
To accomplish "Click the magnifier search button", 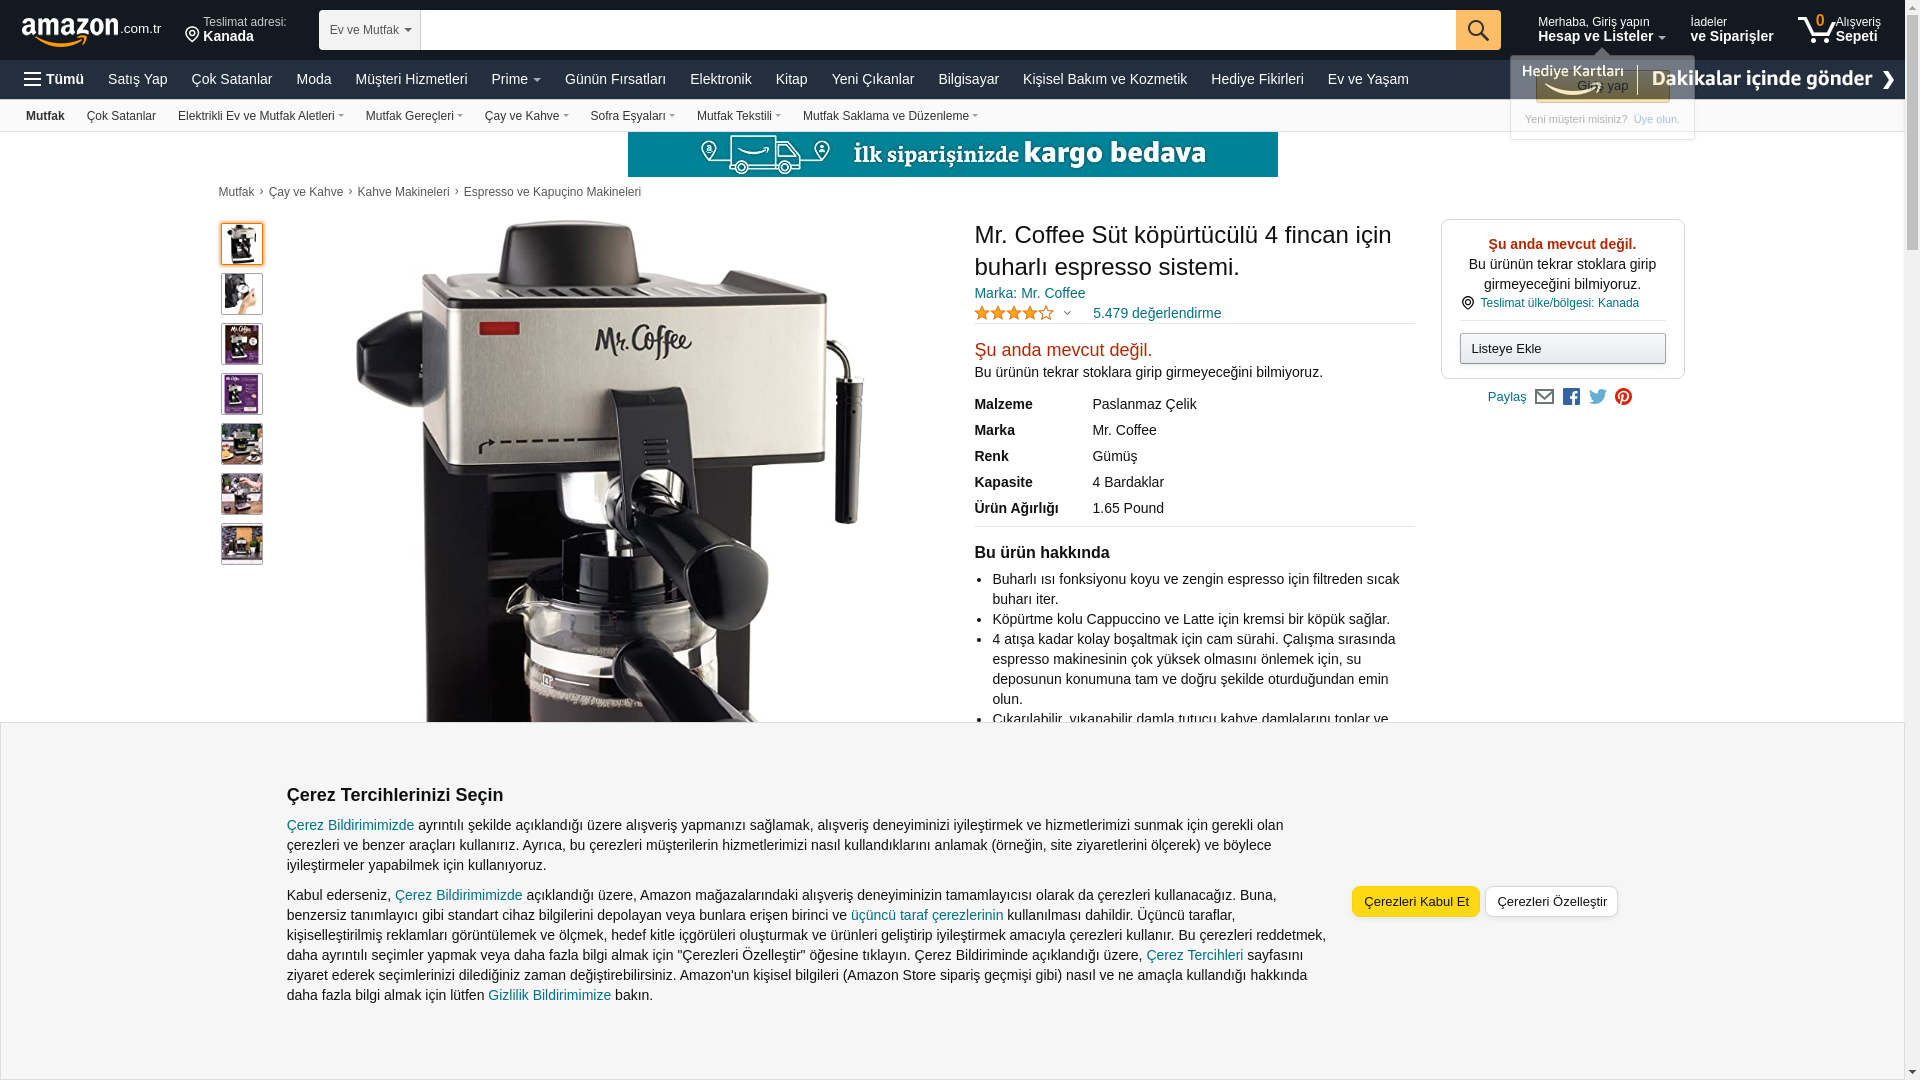I will pos(1477,30).
